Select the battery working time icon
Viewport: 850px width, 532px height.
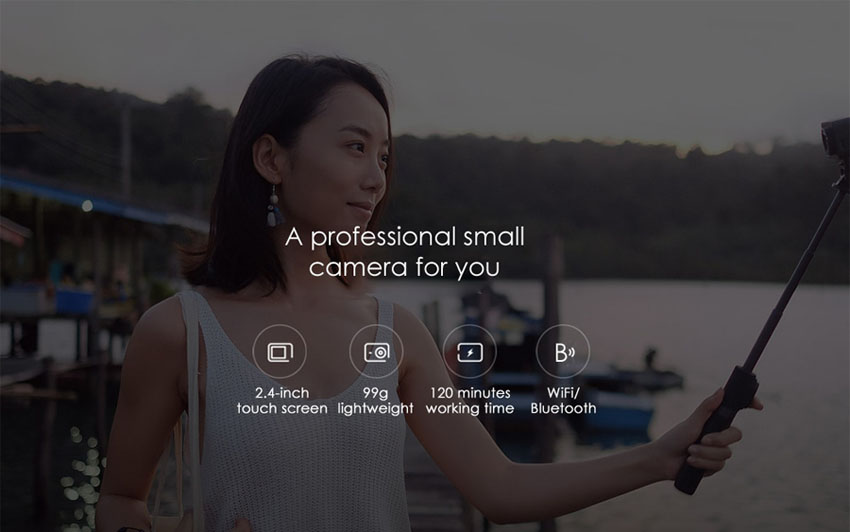click(x=469, y=352)
